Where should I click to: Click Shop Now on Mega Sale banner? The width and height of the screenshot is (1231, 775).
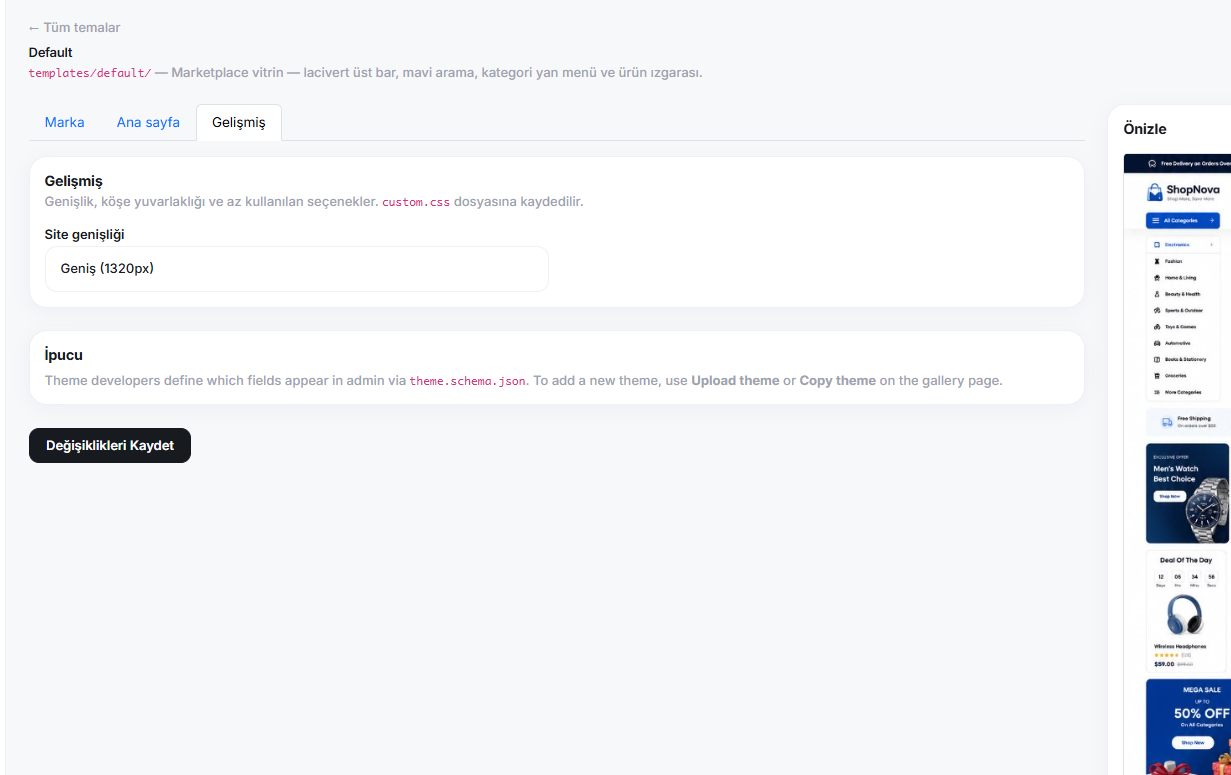[1192, 743]
